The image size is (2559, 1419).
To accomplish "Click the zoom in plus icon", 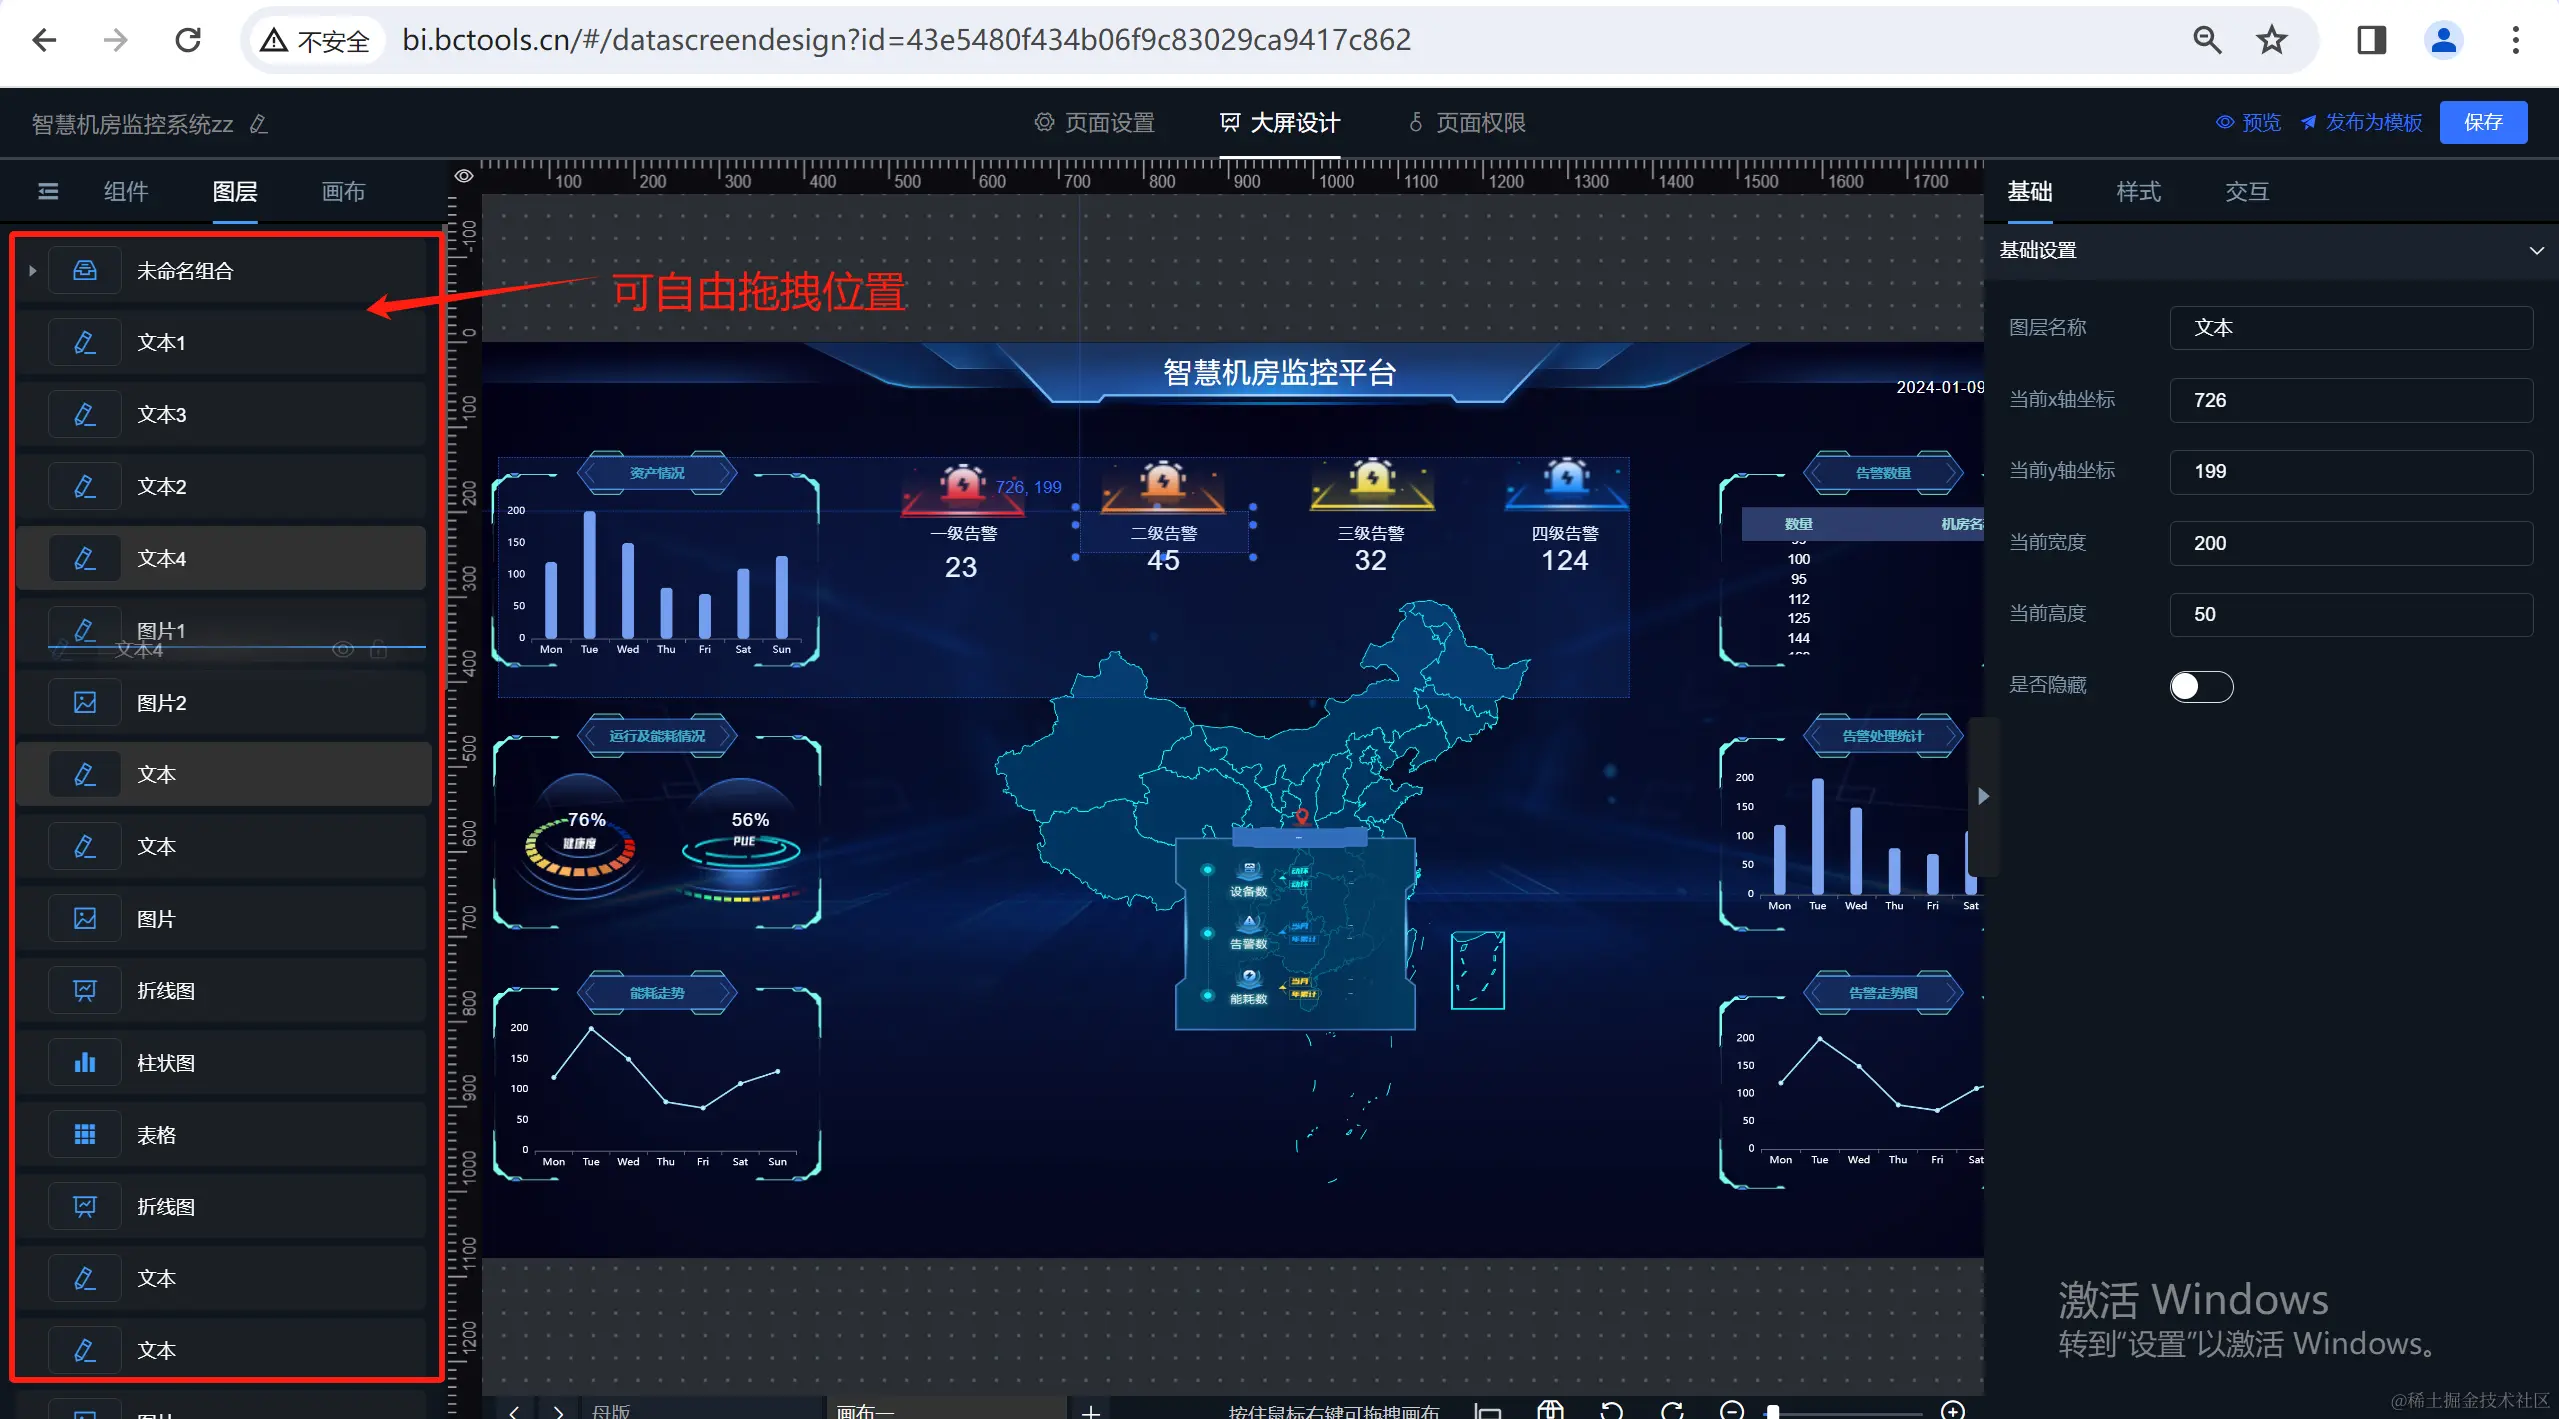I will pyautogui.click(x=1952, y=1410).
